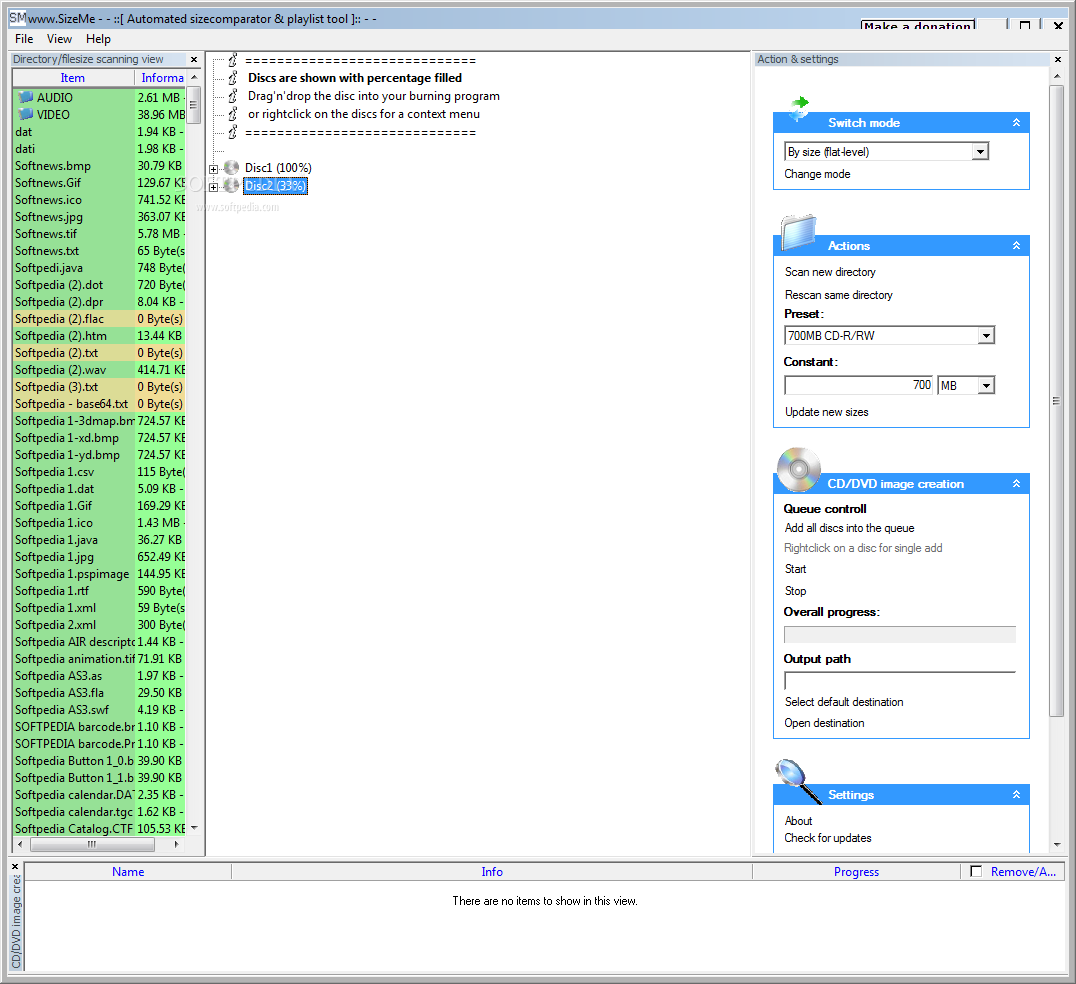Click the Make a donation button
This screenshot has height=984, width=1076.
[x=917, y=25]
